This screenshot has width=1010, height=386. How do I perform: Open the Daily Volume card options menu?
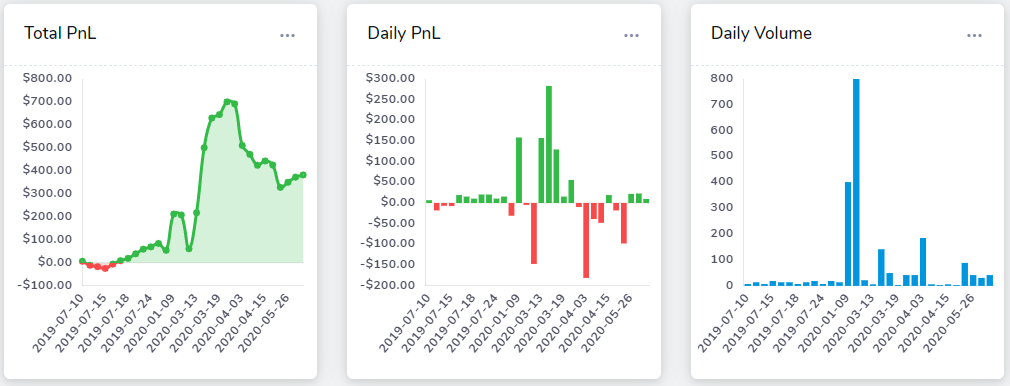pyautogui.click(x=975, y=35)
